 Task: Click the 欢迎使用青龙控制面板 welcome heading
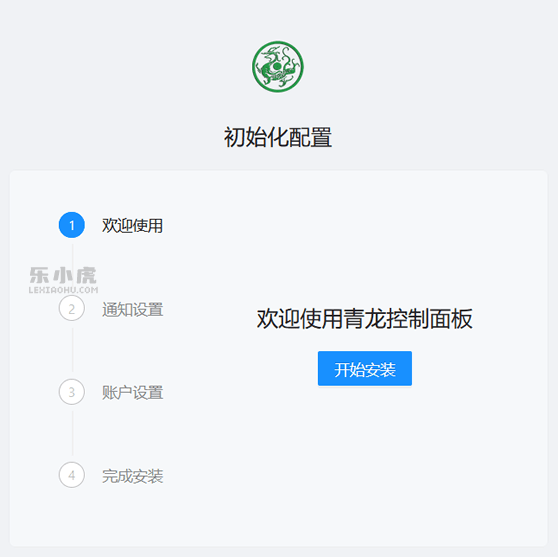point(365,318)
